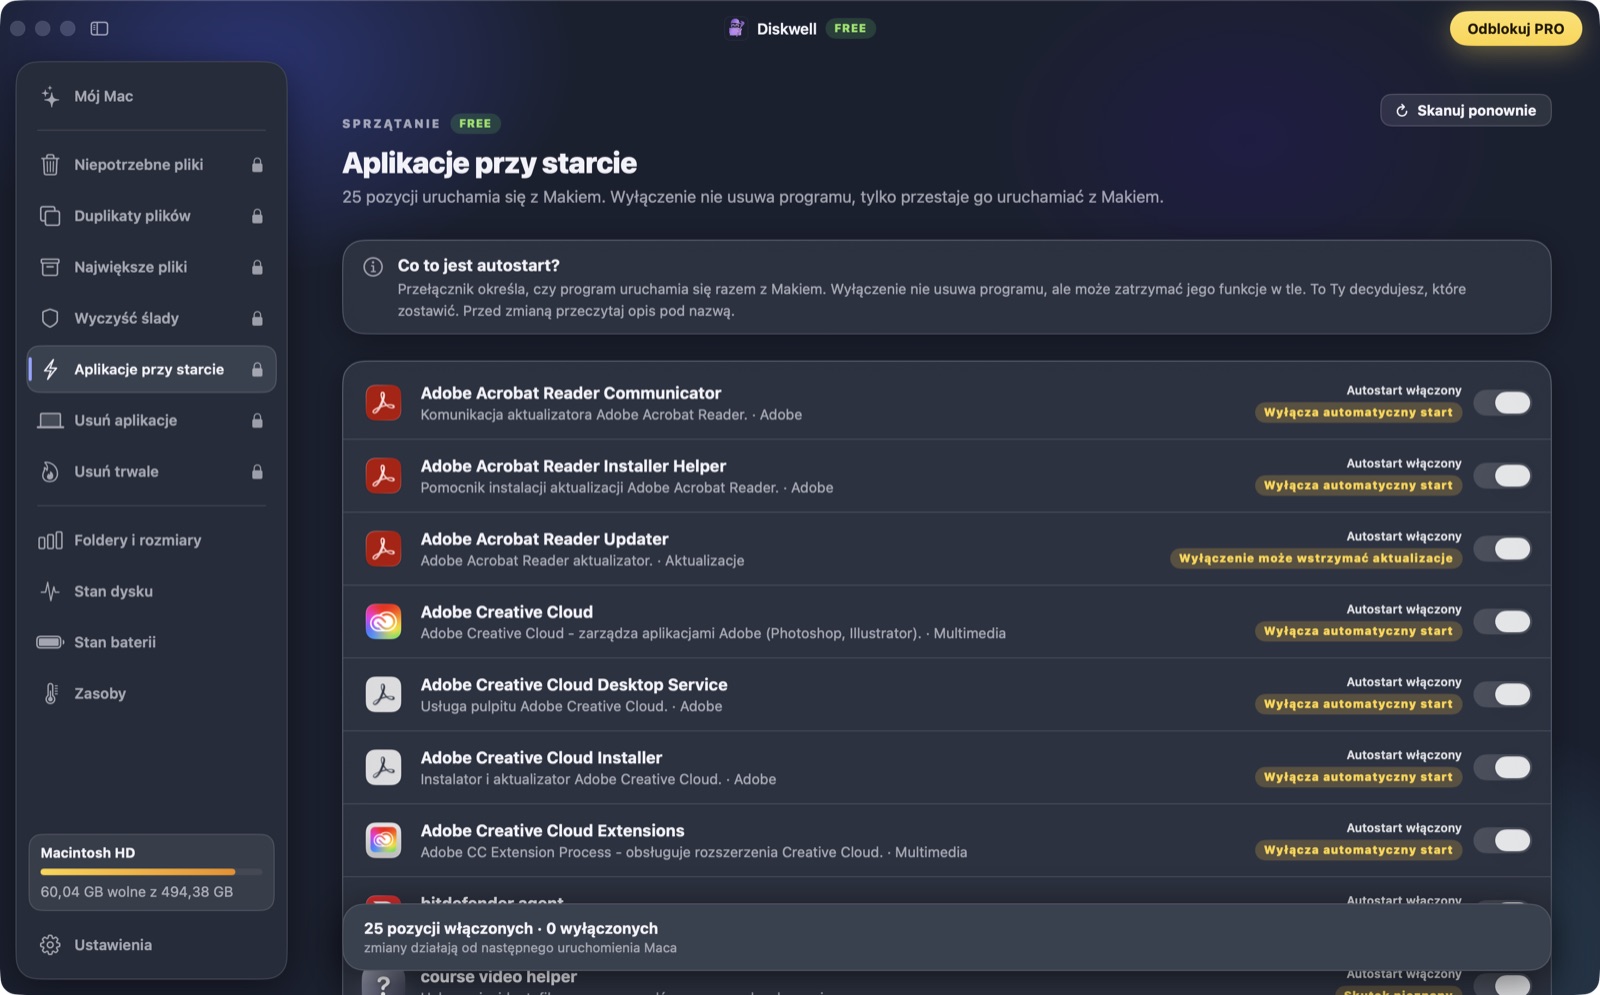
Task: Click the Stan dysku pulse icon
Action: click(x=50, y=591)
